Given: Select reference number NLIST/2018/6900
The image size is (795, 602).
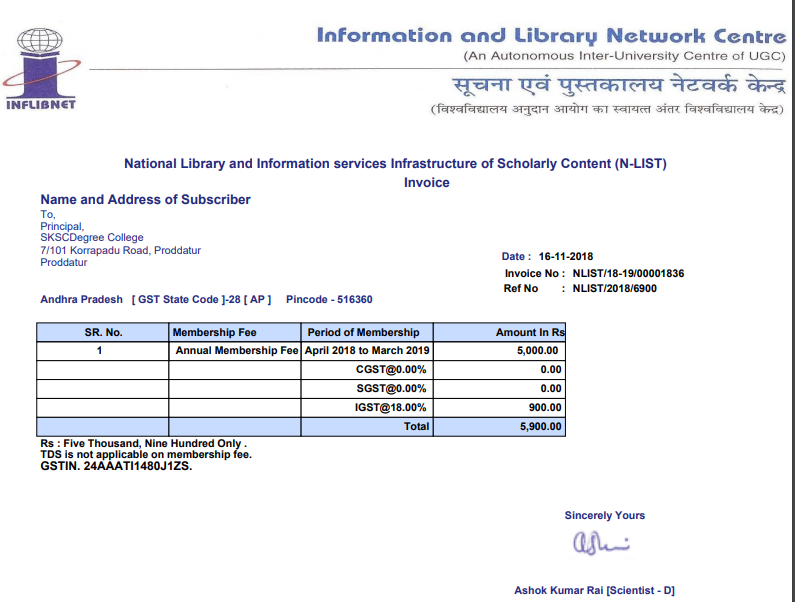Looking at the screenshot, I should coord(615,289).
